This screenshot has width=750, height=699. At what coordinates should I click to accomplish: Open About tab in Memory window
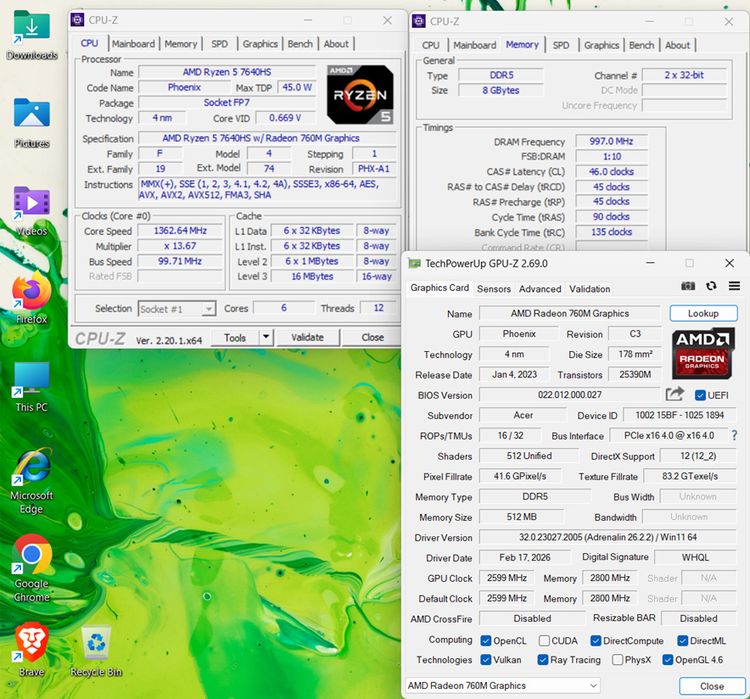click(677, 45)
